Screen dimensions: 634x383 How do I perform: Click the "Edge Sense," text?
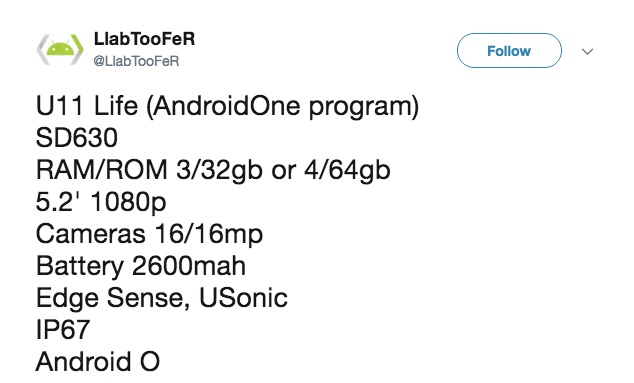(x=113, y=299)
